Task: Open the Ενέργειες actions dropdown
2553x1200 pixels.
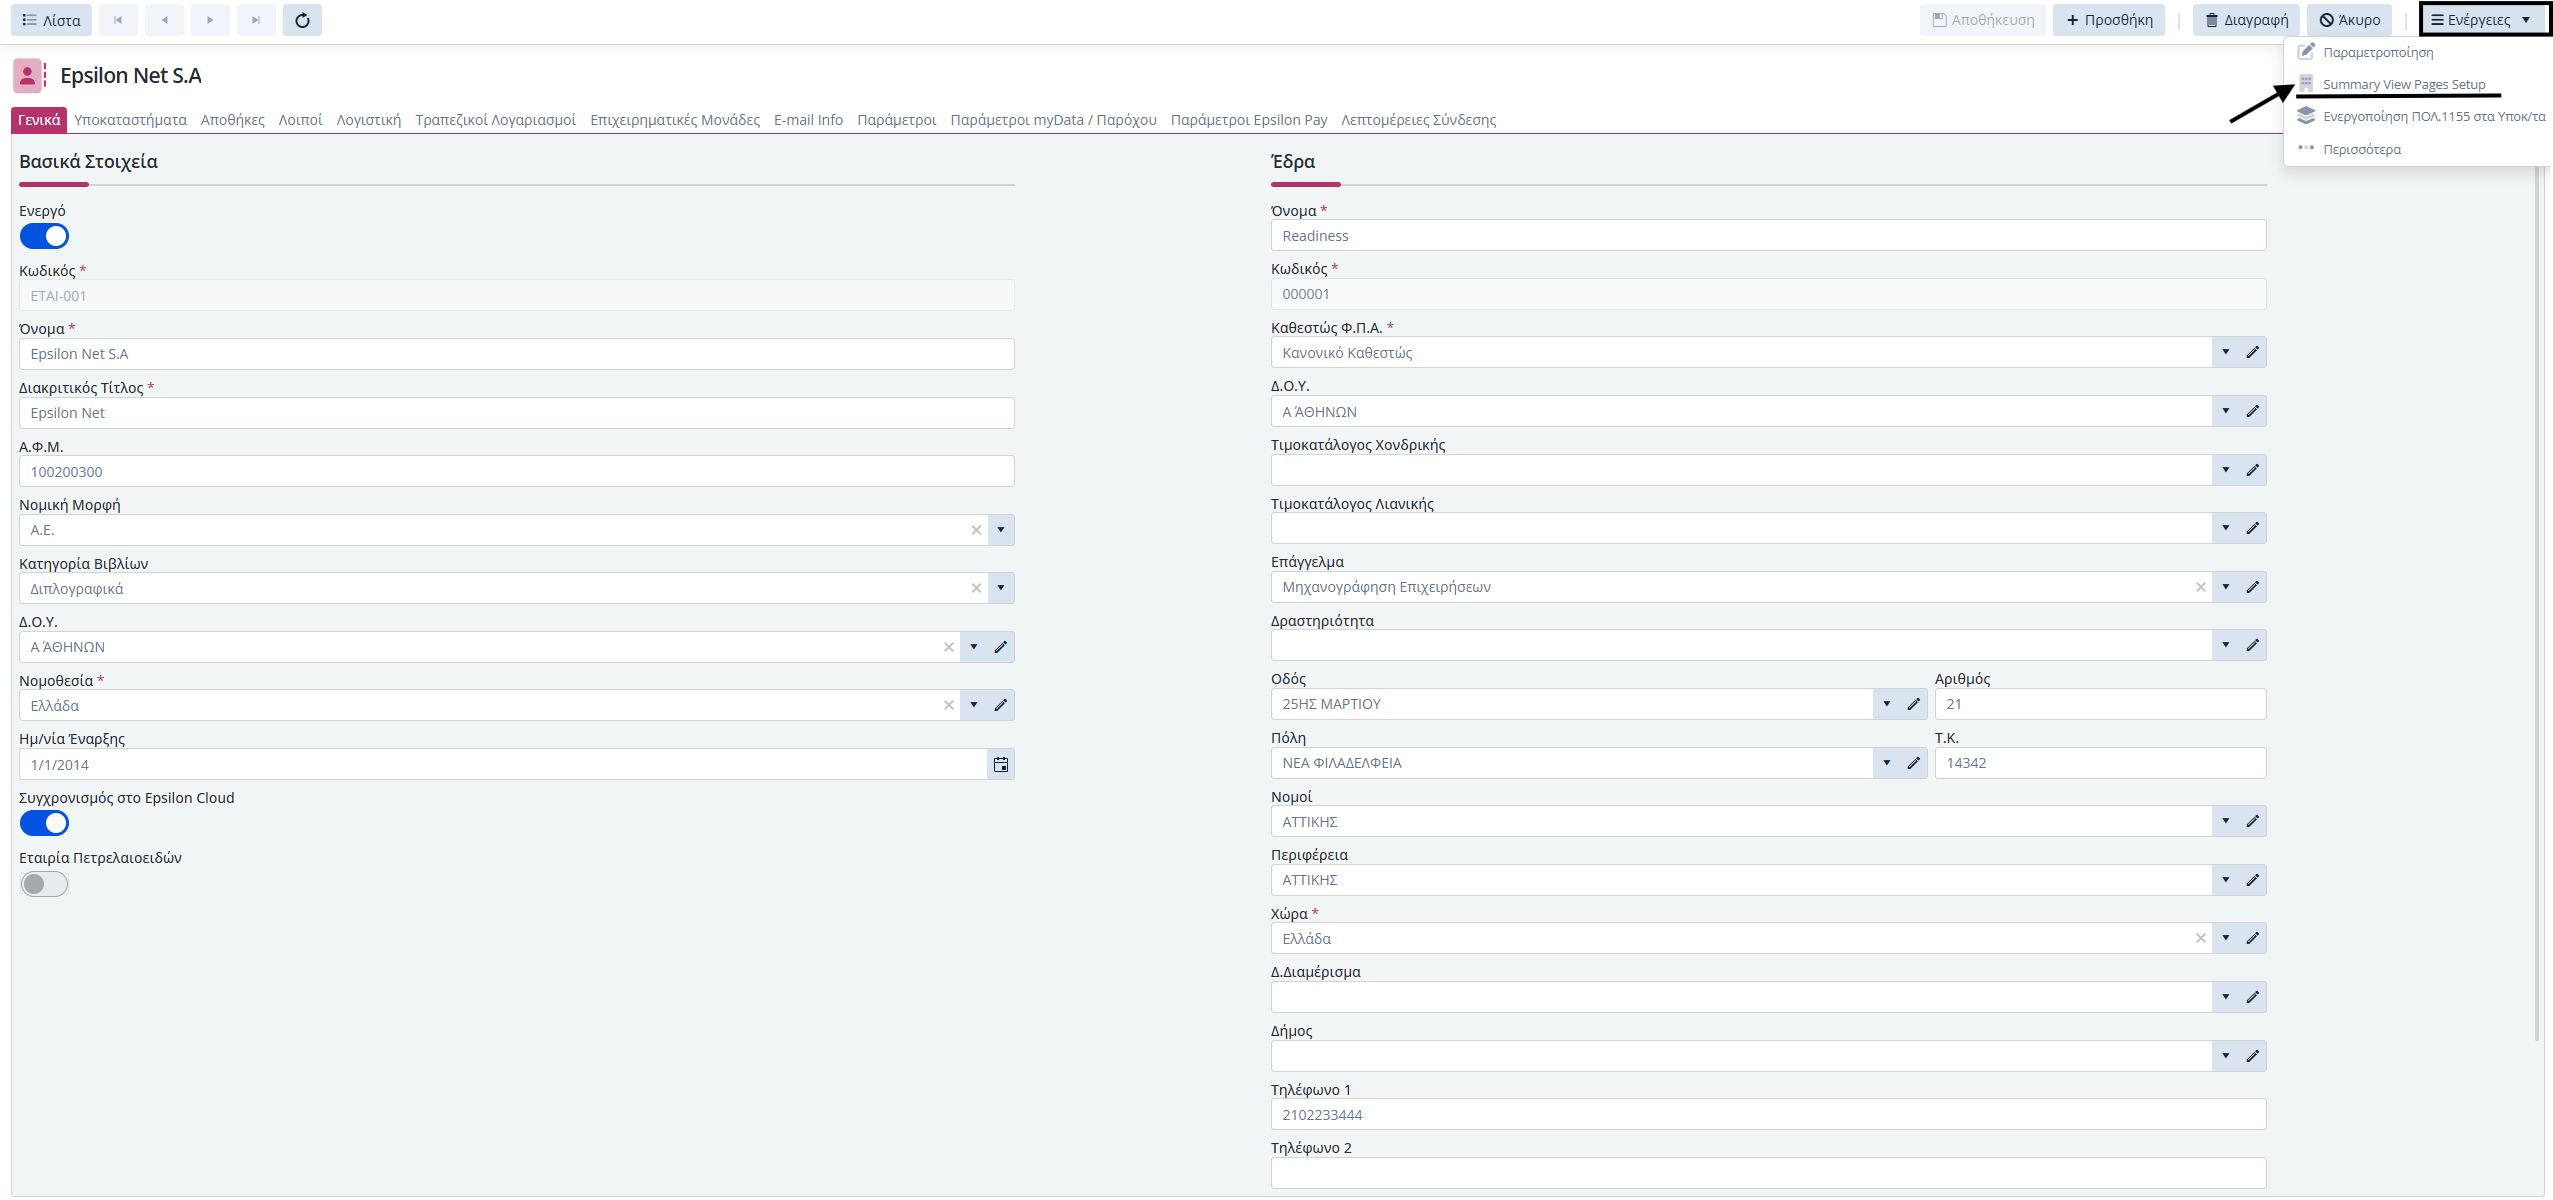Action: [x=2483, y=20]
